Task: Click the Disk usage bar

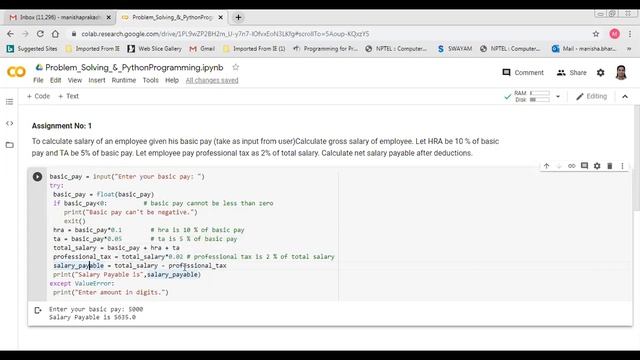Action: click(x=540, y=100)
